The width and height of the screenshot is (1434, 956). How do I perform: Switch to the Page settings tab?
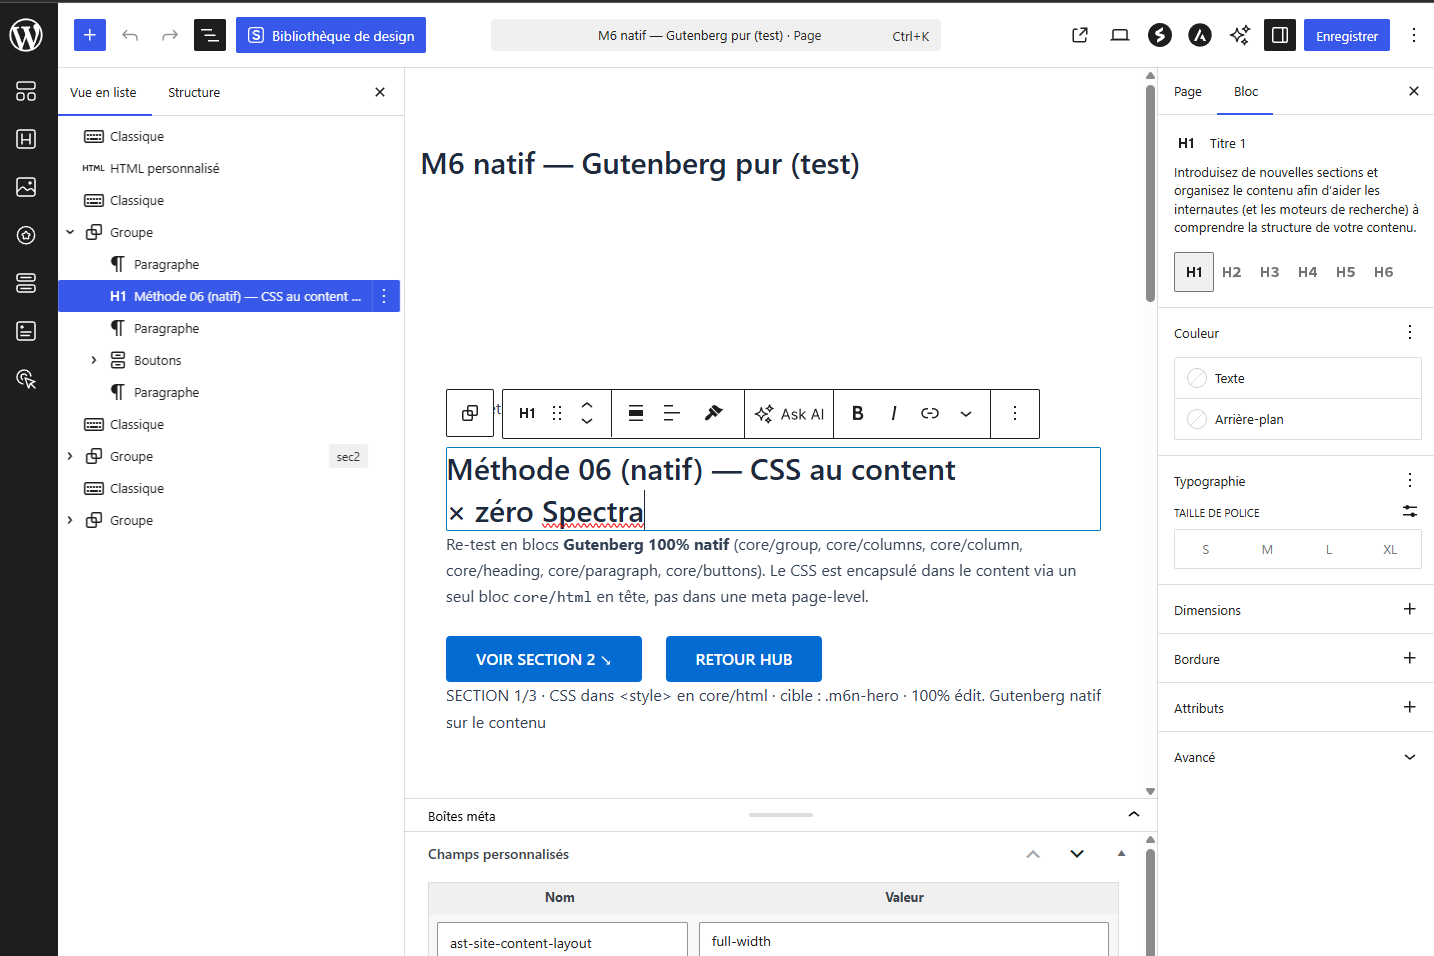coord(1188,91)
